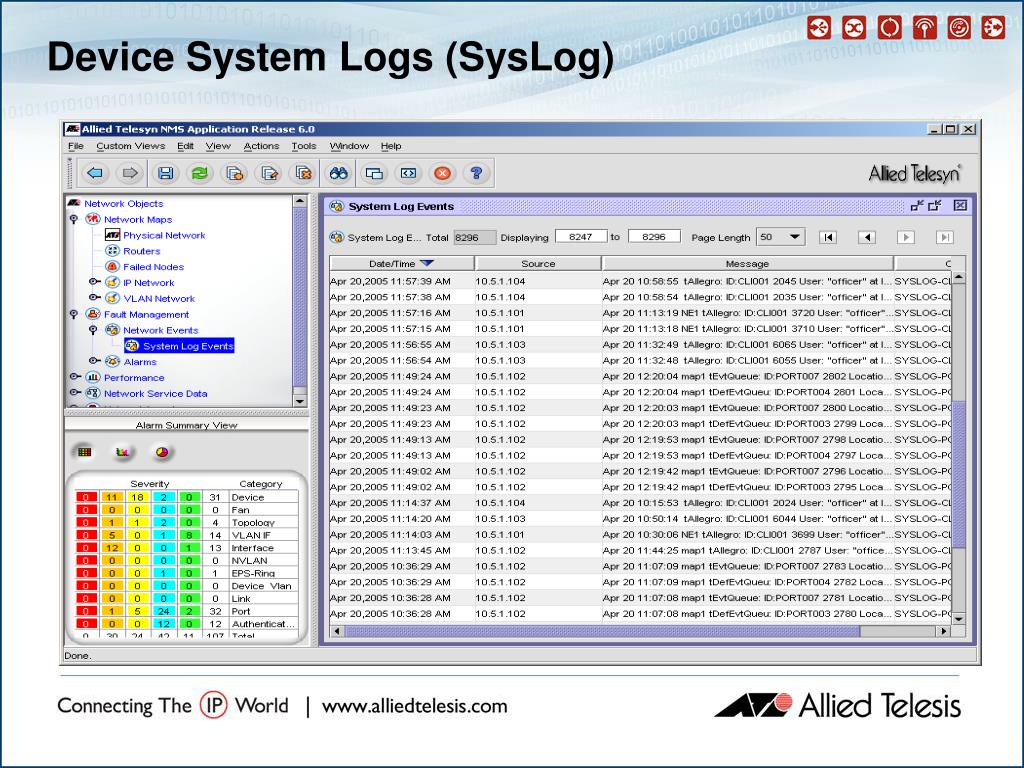Click the yellow 18 cell in Device row
This screenshot has height=768, width=1024.
coord(137,497)
